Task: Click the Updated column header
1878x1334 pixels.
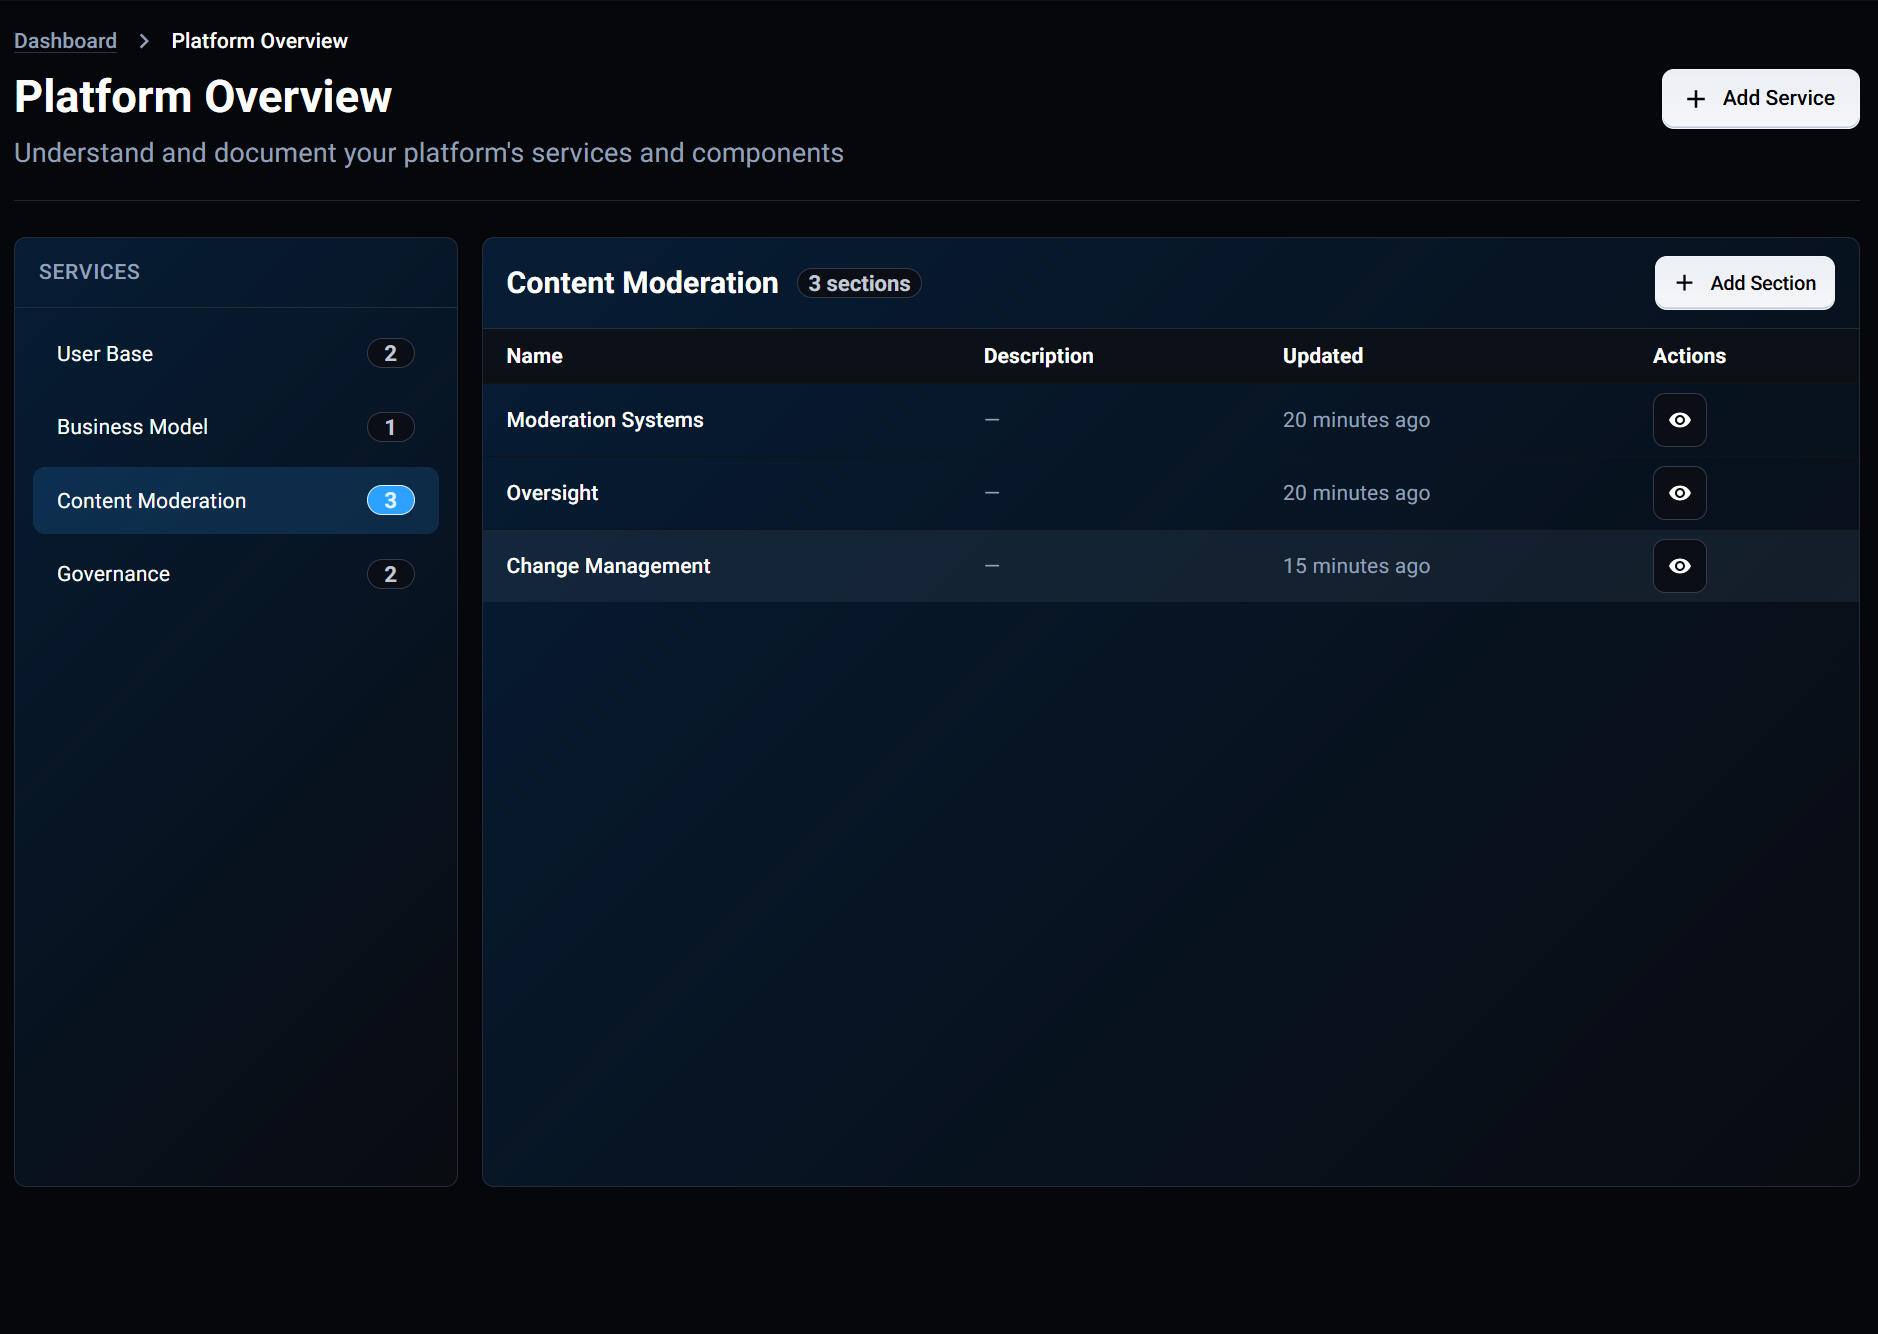Action: [1322, 356]
